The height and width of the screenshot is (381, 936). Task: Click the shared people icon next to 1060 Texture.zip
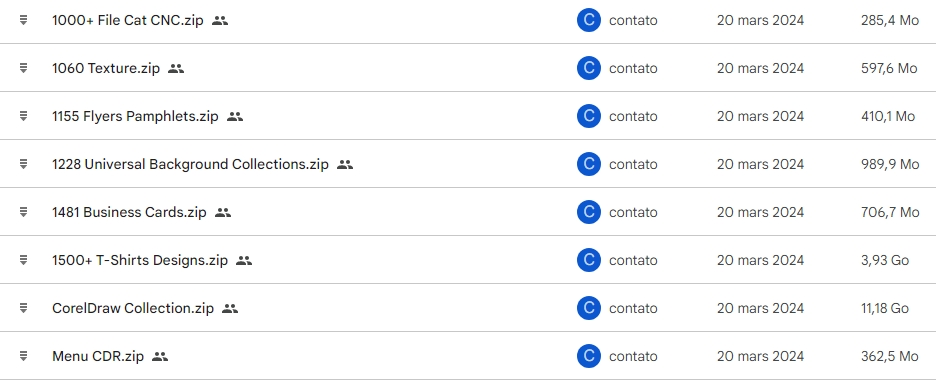[176, 68]
